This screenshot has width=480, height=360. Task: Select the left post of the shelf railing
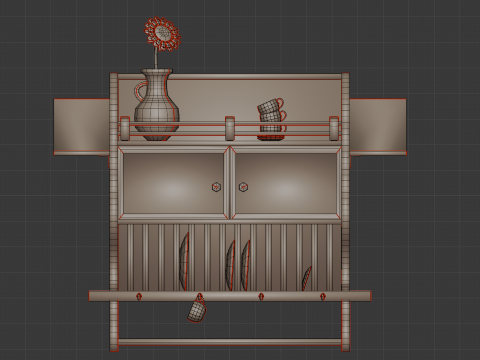point(125,128)
